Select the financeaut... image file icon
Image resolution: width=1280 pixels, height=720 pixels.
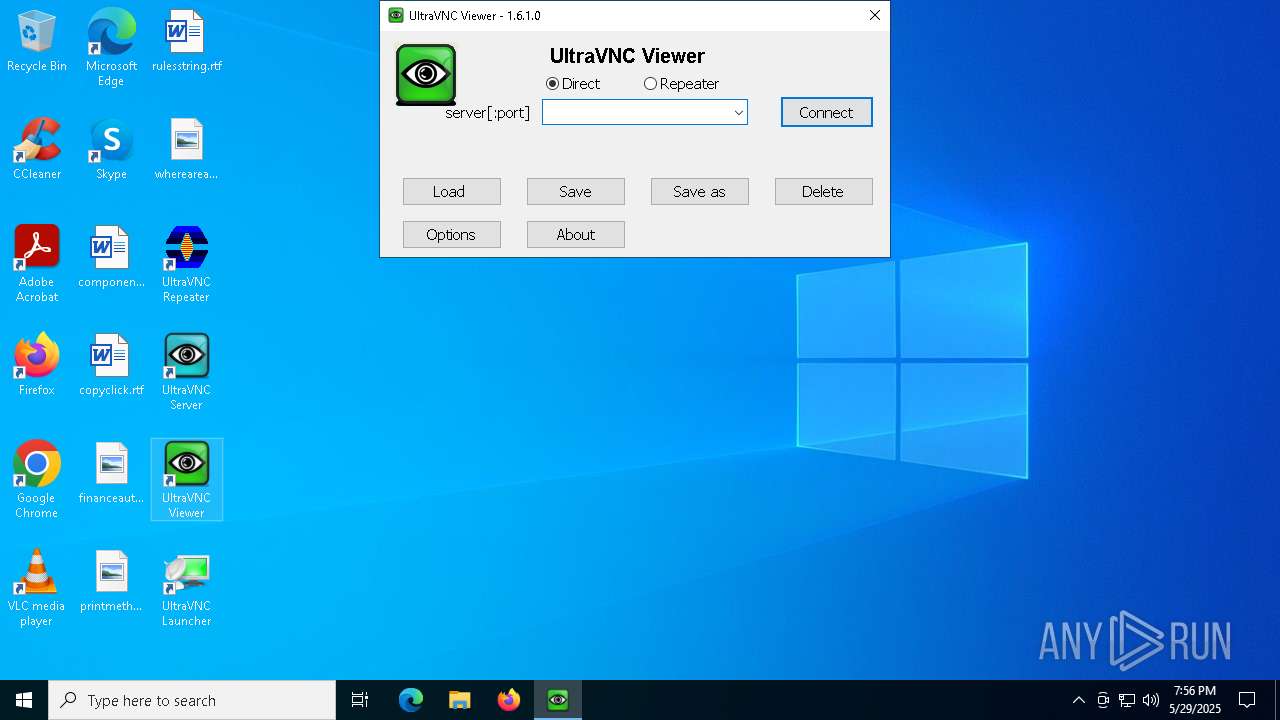coord(111,474)
